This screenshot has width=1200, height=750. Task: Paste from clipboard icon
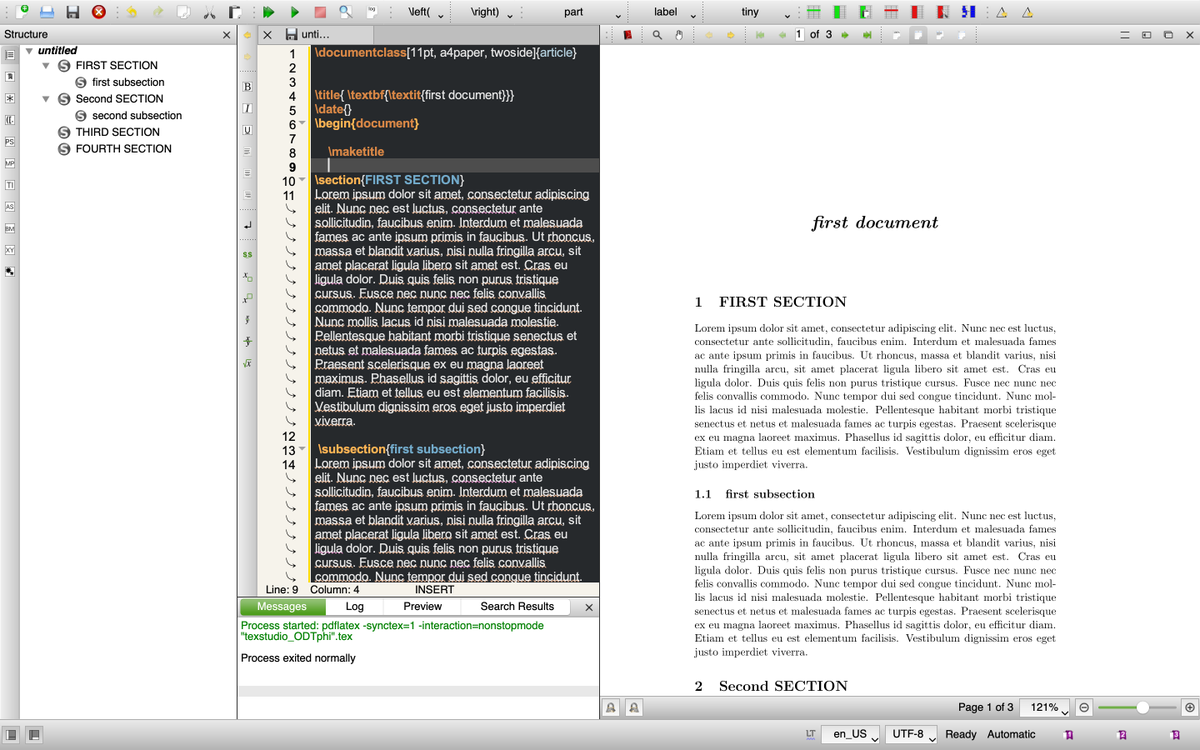pos(234,12)
